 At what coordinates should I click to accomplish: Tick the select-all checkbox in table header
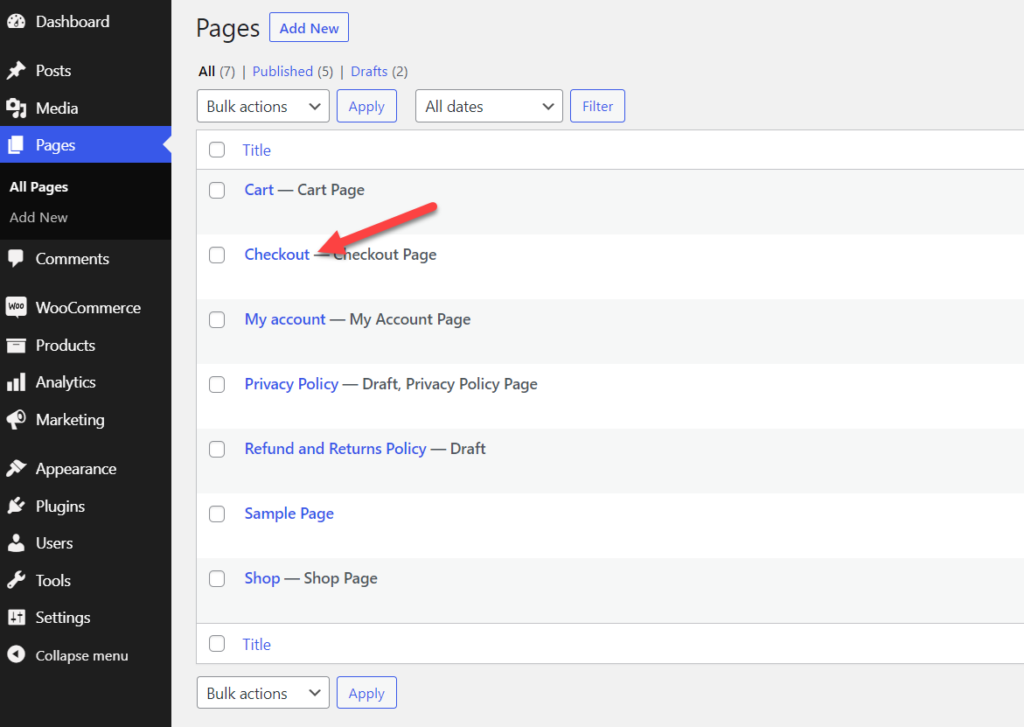click(217, 150)
